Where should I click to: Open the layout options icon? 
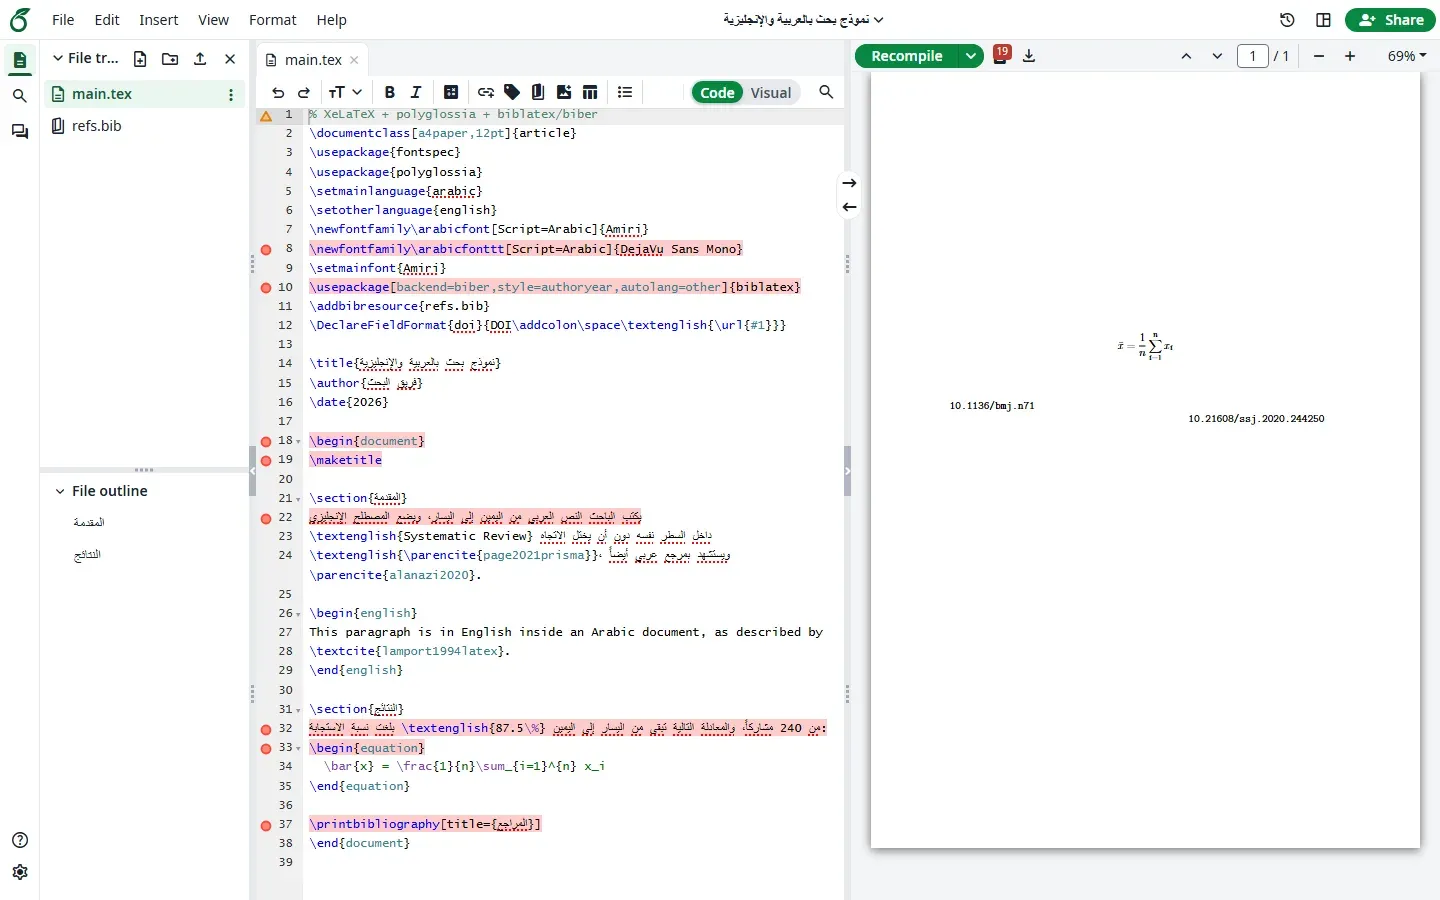pyautogui.click(x=1323, y=20)
